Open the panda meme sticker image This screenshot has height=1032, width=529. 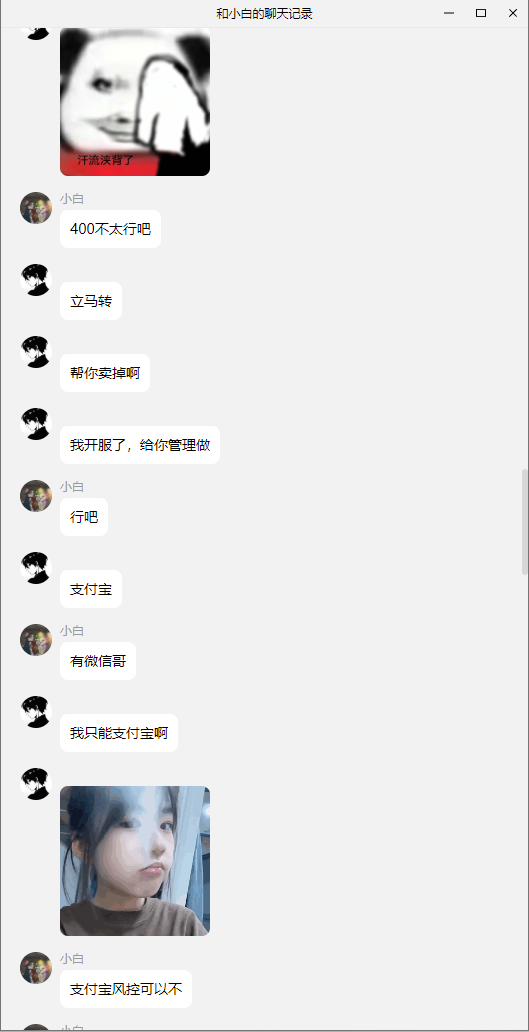tap(135, 102)
